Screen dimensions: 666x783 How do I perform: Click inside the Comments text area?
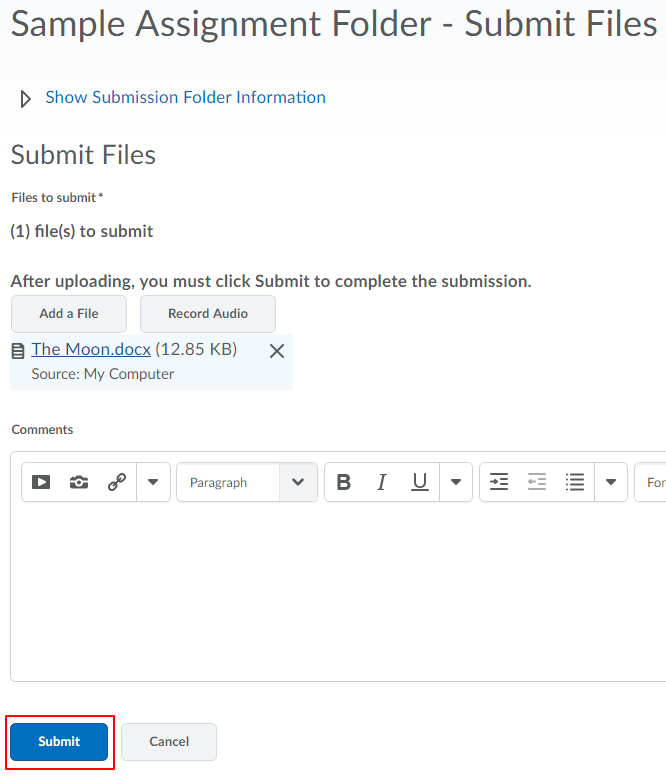coord(338,592)
